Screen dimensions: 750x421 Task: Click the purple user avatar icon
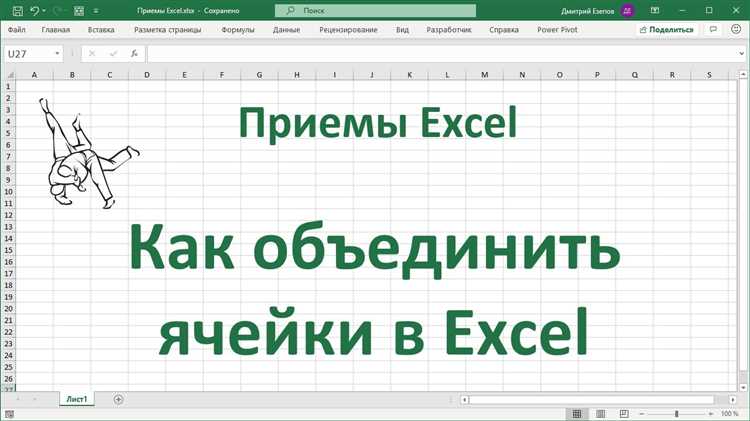pyautogui.click(x=627, y=11)
